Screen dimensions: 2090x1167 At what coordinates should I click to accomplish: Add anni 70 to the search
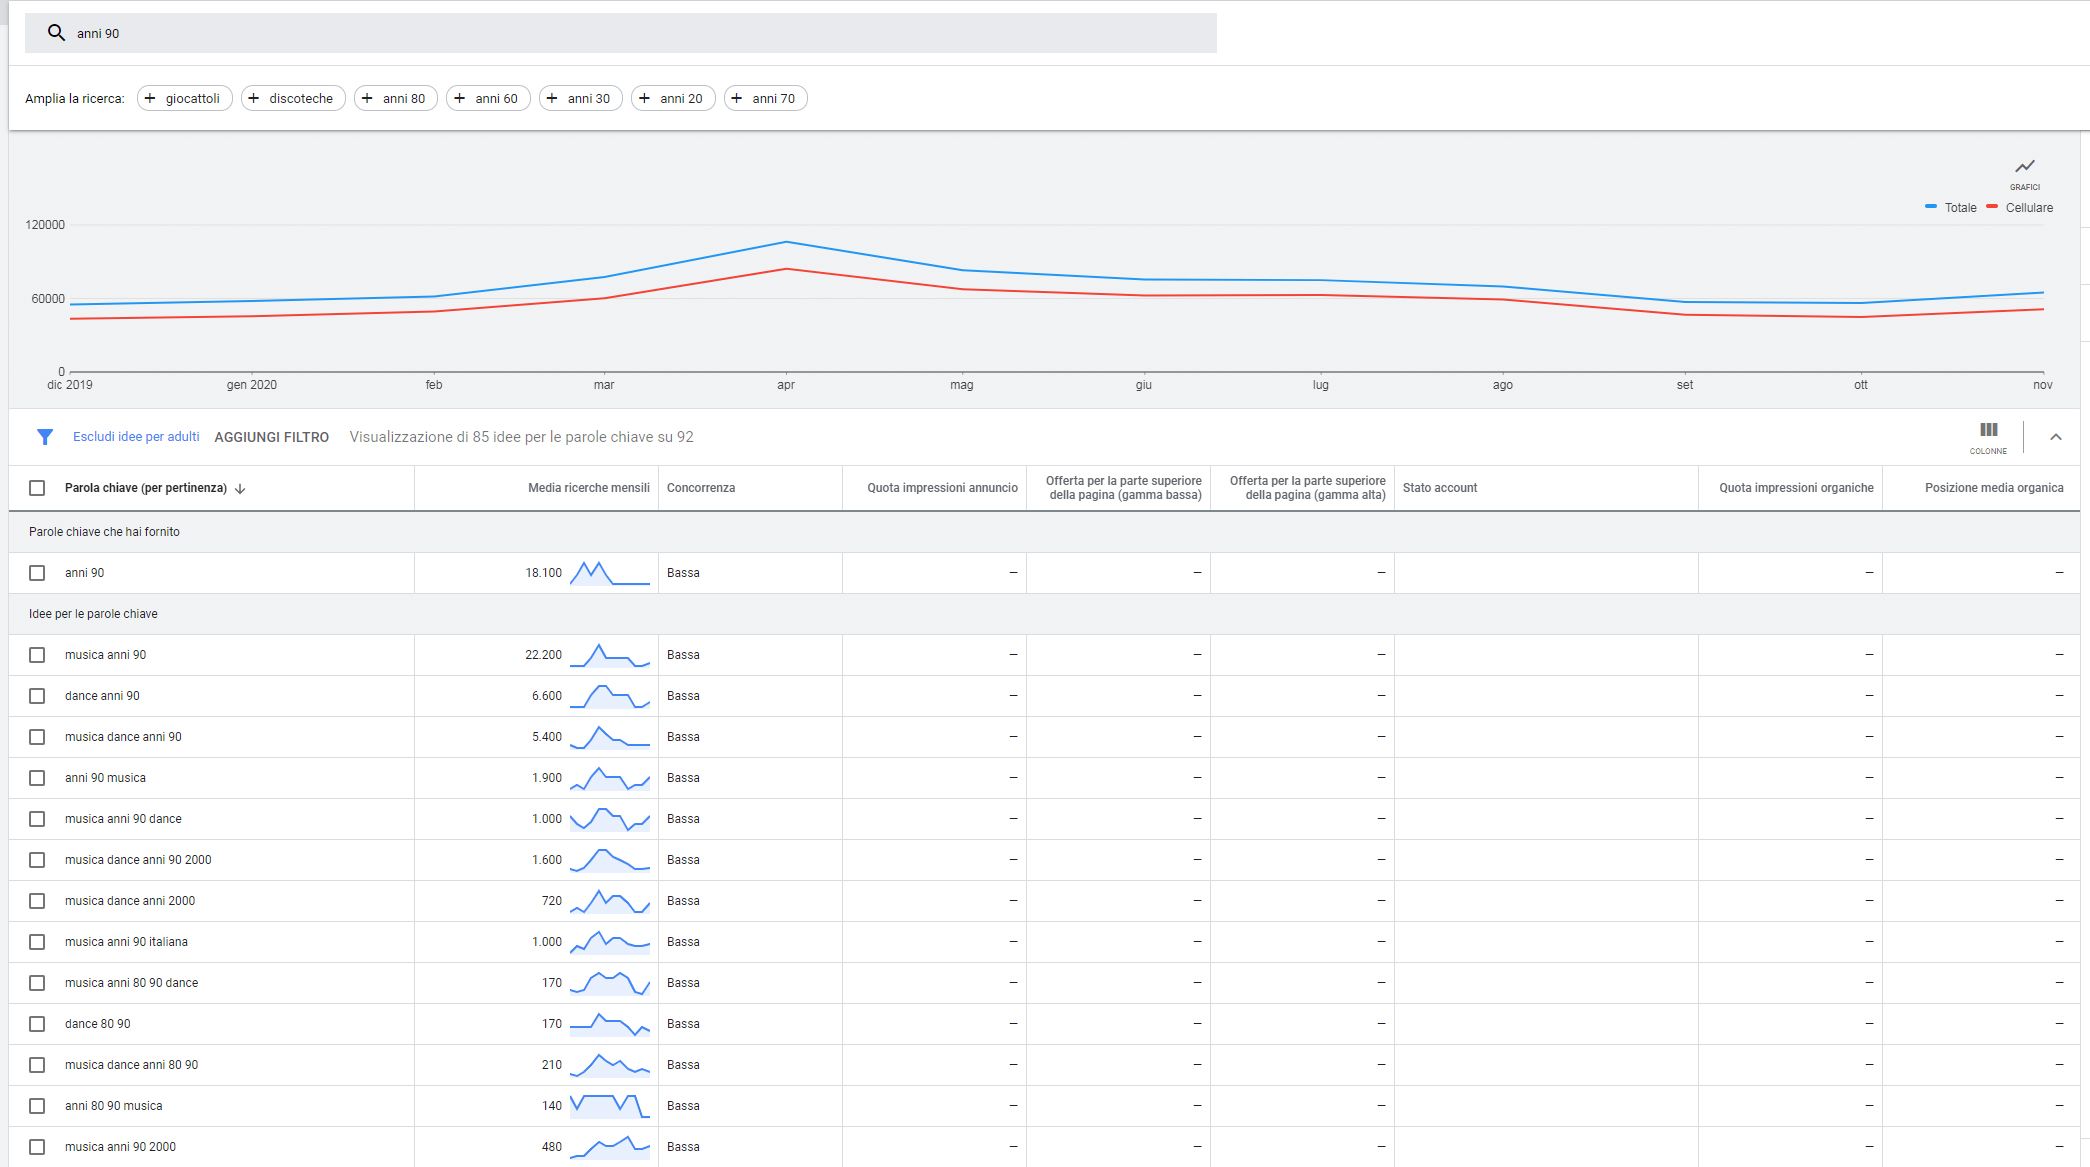pyautogui.click(x=766, y=98)
